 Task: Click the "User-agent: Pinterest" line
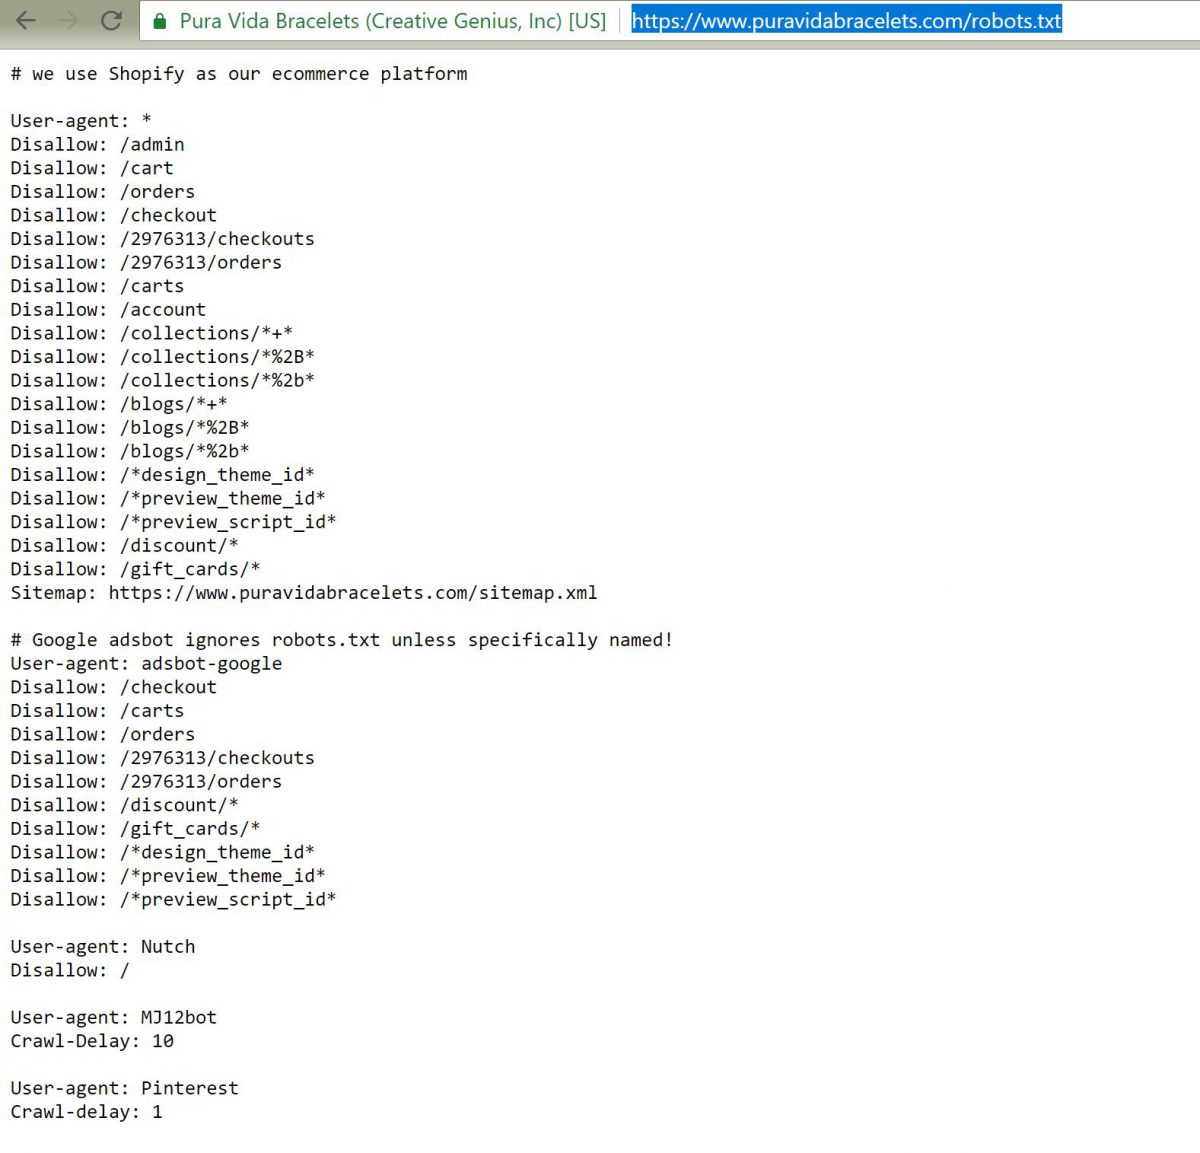click(124, 1088)
